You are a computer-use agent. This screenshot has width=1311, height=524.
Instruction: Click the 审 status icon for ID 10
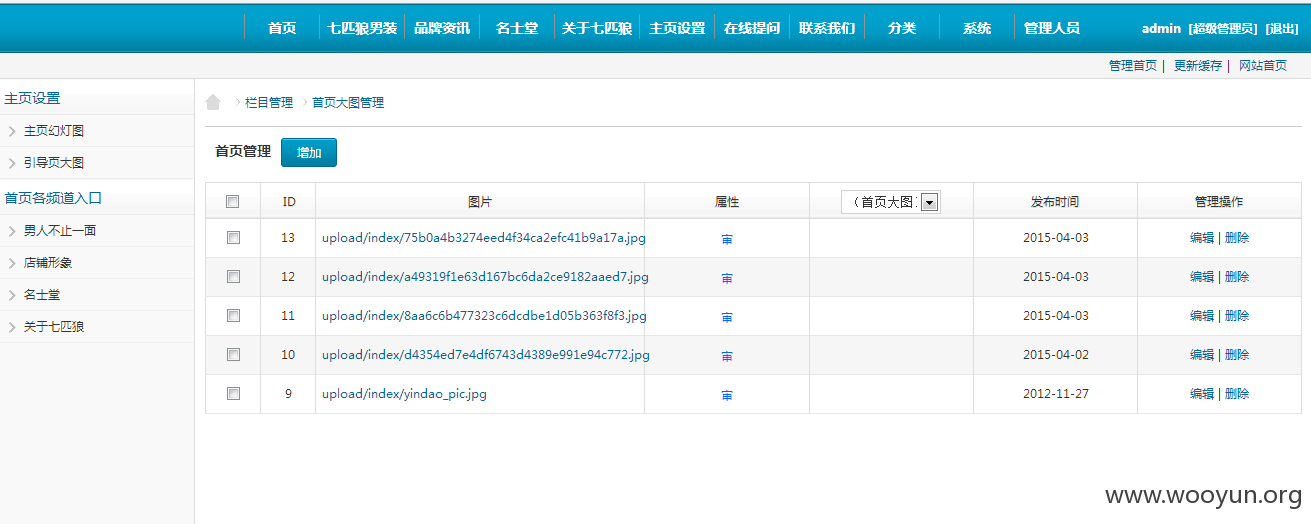tap(727, 356)
